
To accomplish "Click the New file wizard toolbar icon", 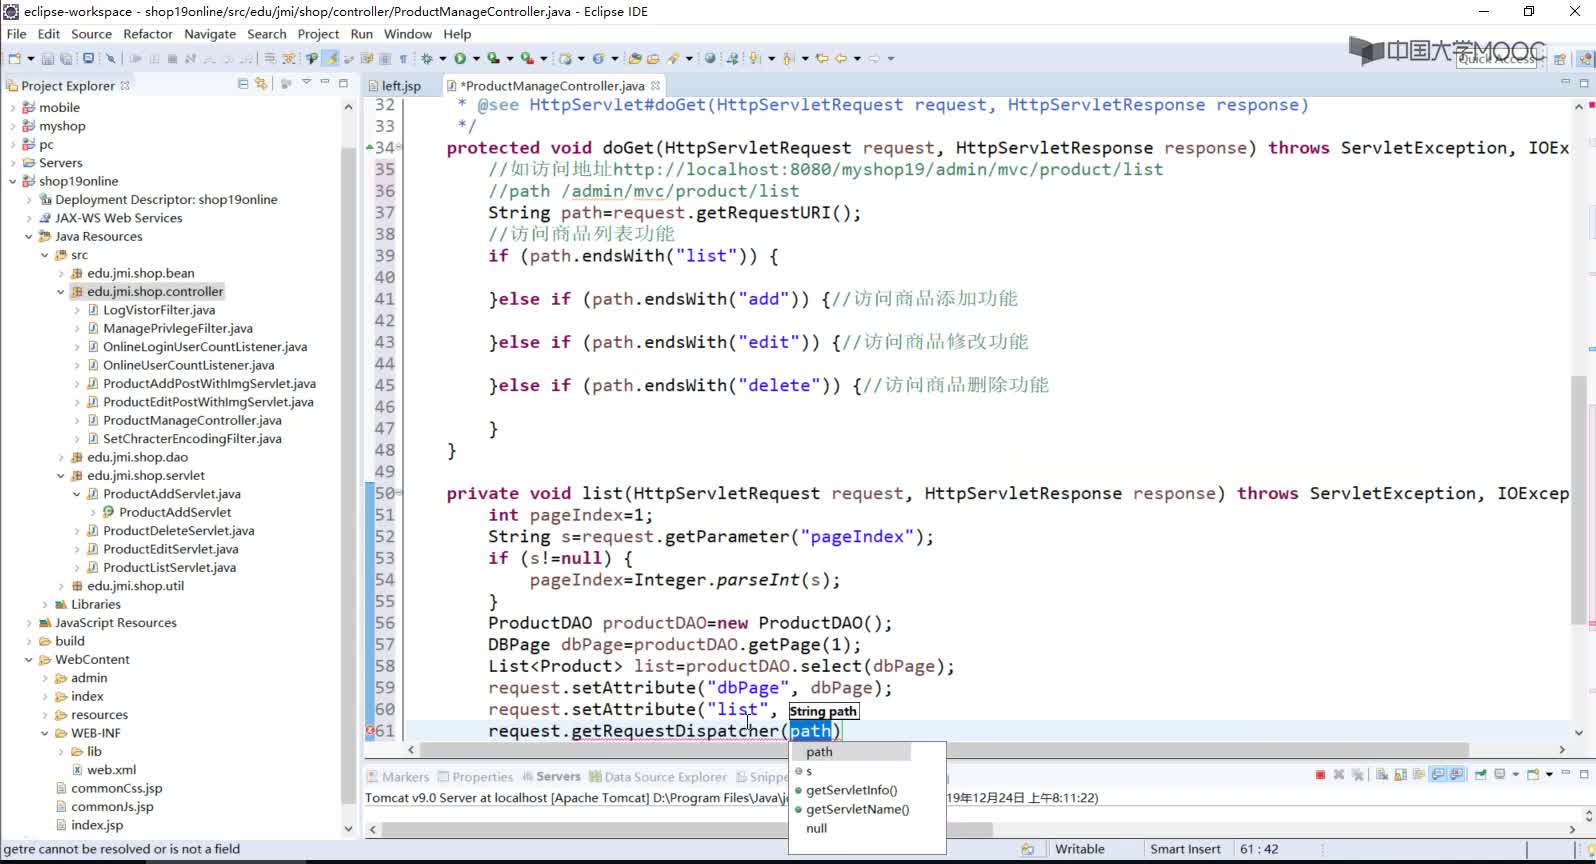I will [x=14, y=58].
